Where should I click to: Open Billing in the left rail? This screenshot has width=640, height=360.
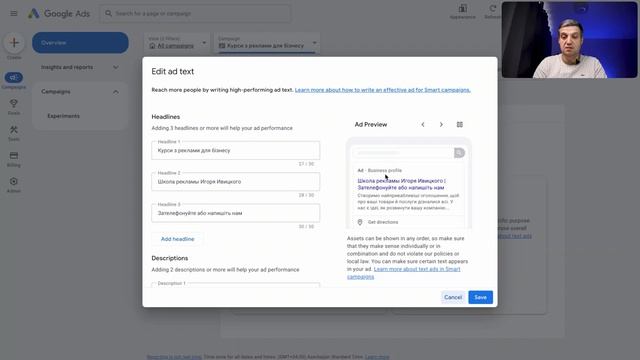tap(13, 159)
